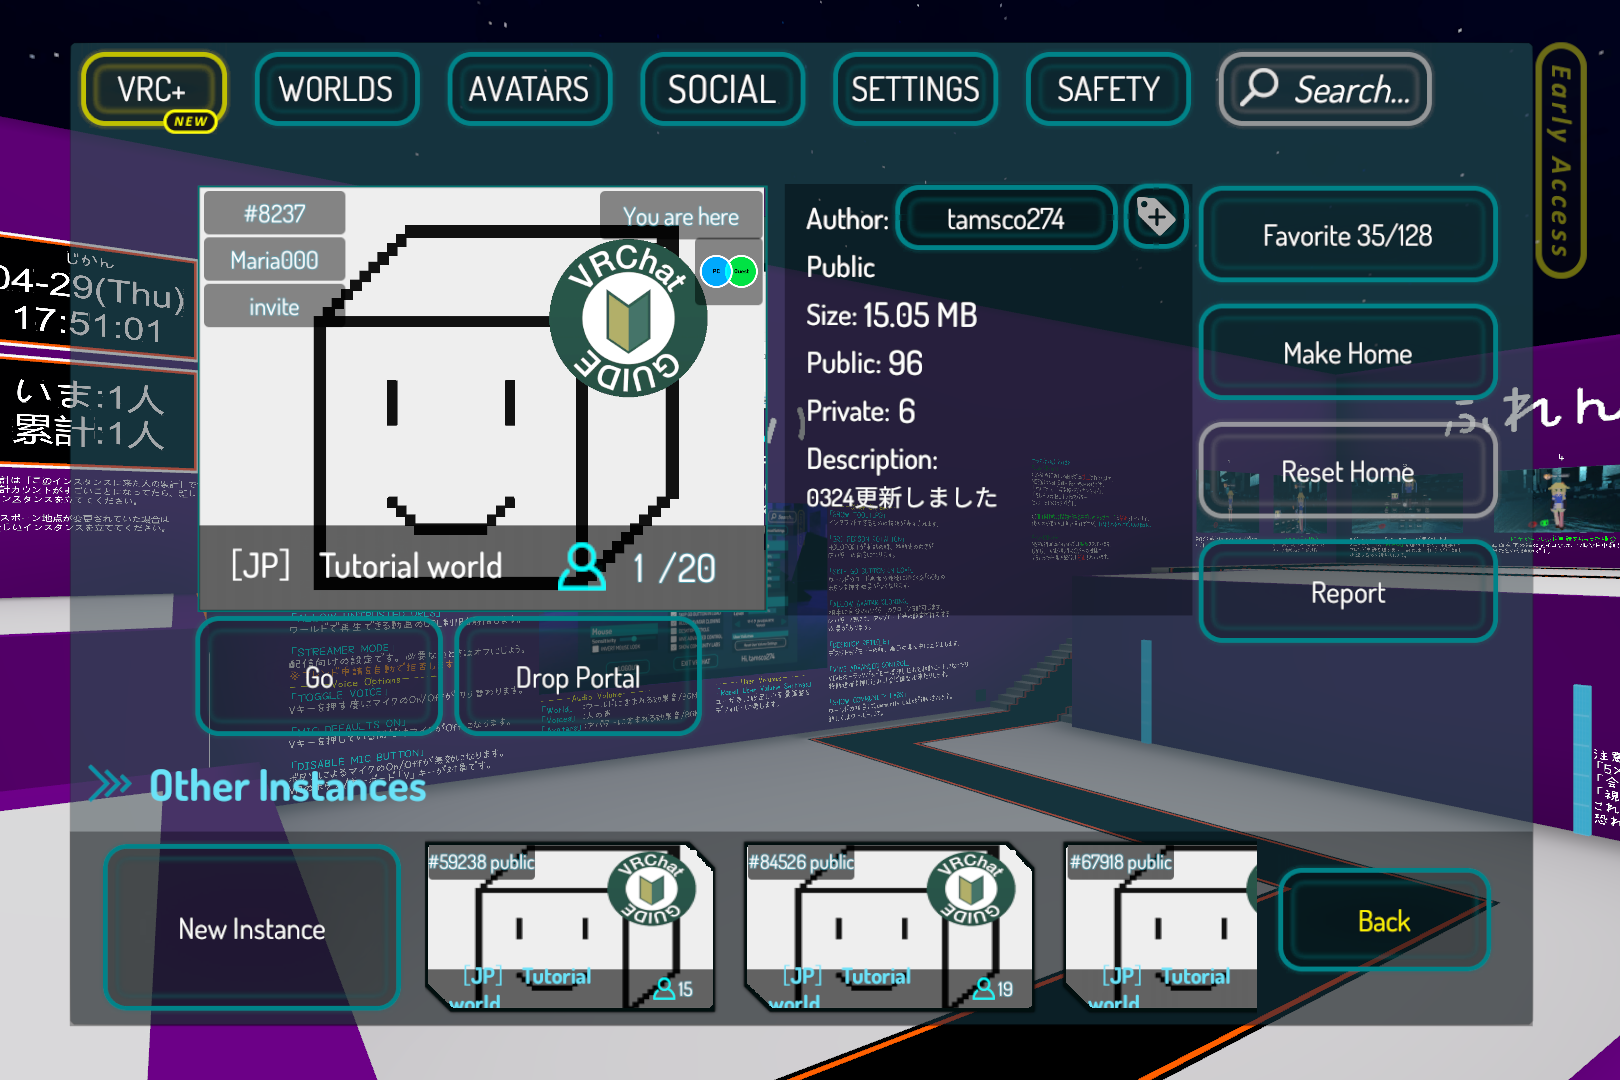Image resolution: width=1620 pixels, height=1080 pixels.
Task: Click the player count icon on Tutorial world
Action: tap(582, 567)
